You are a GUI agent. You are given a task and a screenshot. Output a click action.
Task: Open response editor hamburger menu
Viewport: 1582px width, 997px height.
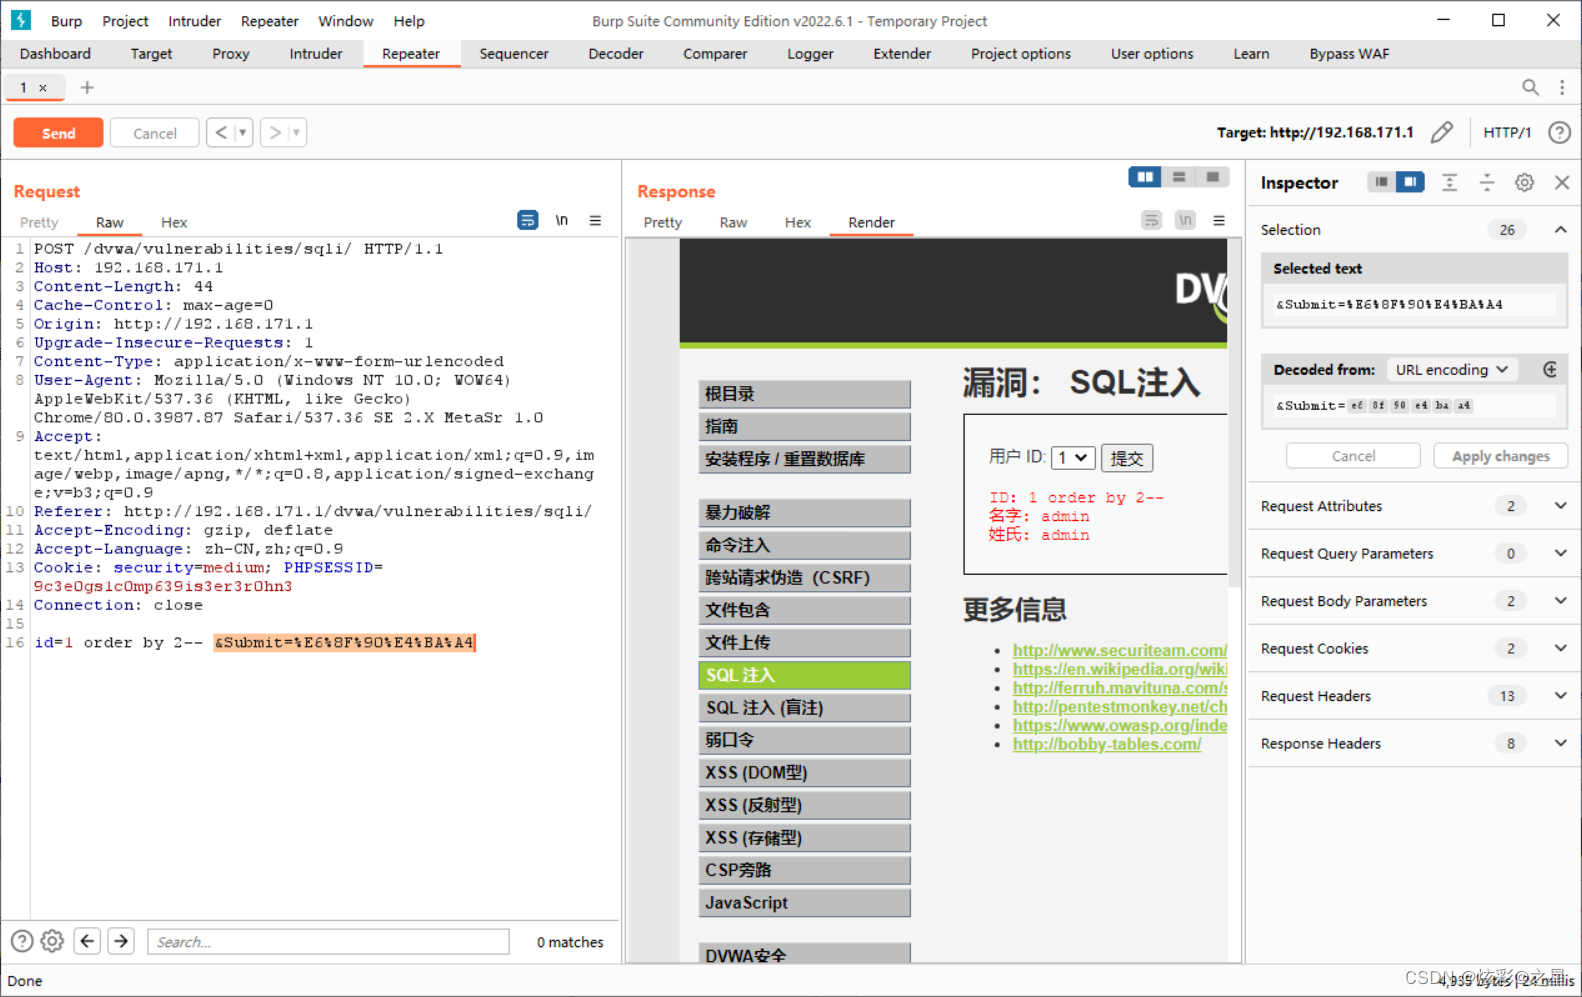(x=1219, y=220)
